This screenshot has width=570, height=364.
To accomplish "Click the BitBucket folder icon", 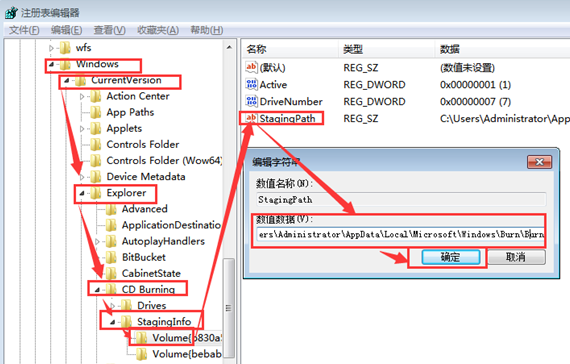I will (111, 257).
